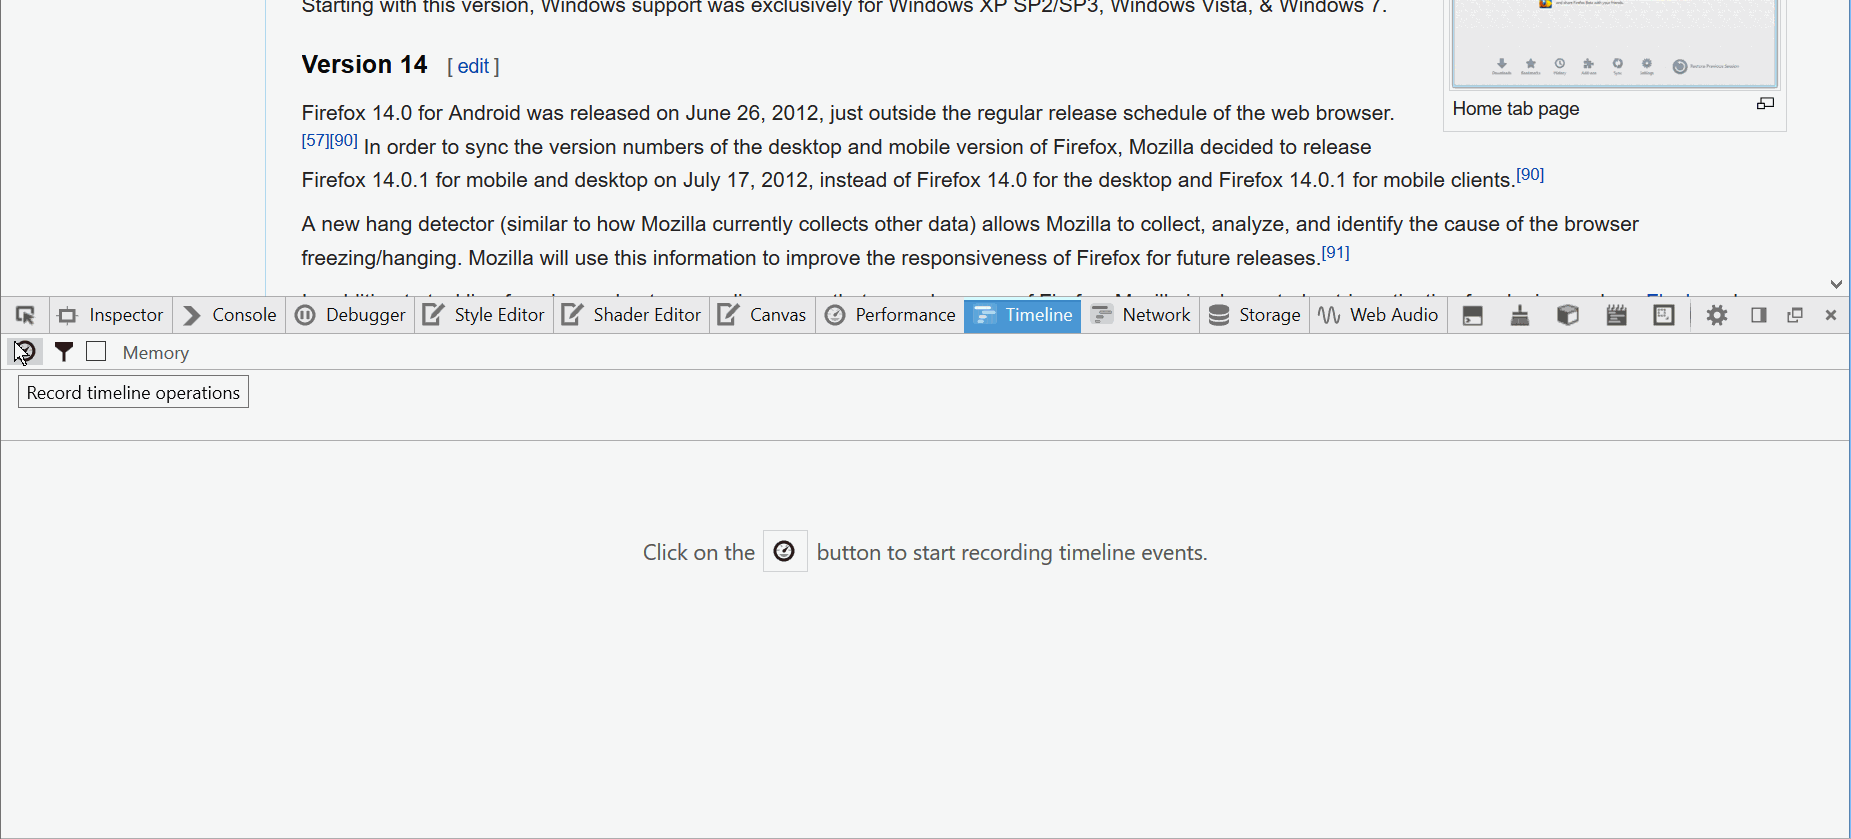Screen dimensions: 1851x839
Task: Dock devtools to side of browser
Action: point(1759,315)
